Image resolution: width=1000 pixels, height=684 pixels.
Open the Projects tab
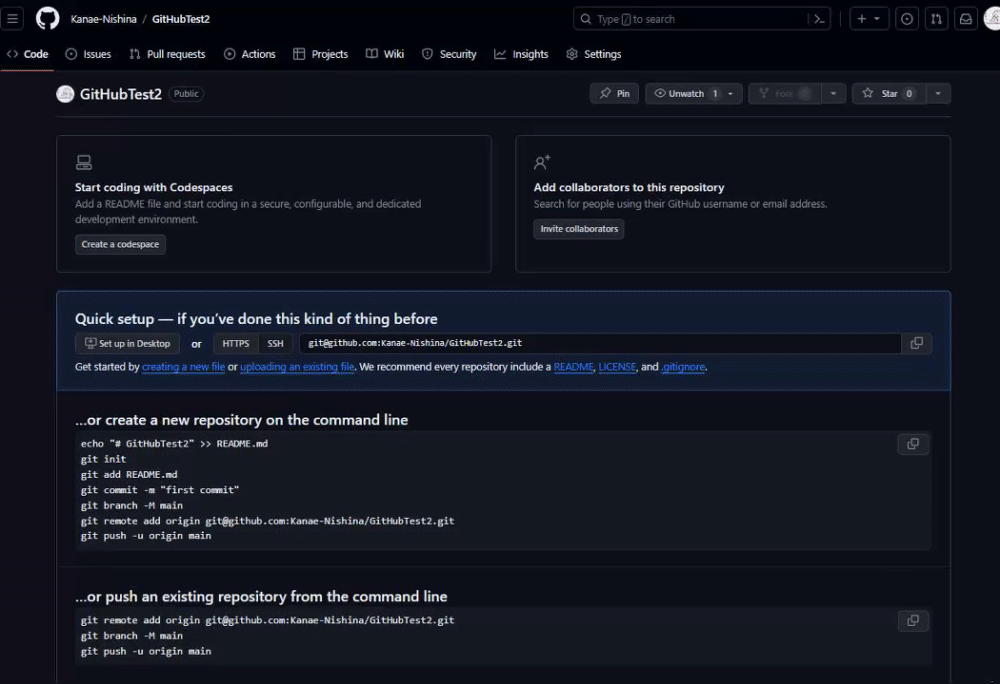pos(320,54)
